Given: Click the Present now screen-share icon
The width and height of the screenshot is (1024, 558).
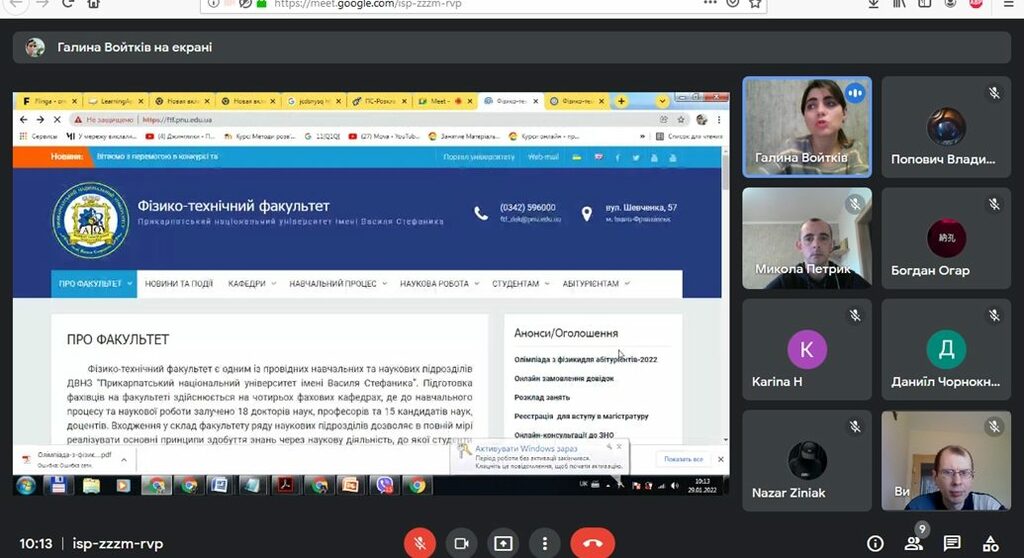Looking at the screenshot, I should coord(502,543).
